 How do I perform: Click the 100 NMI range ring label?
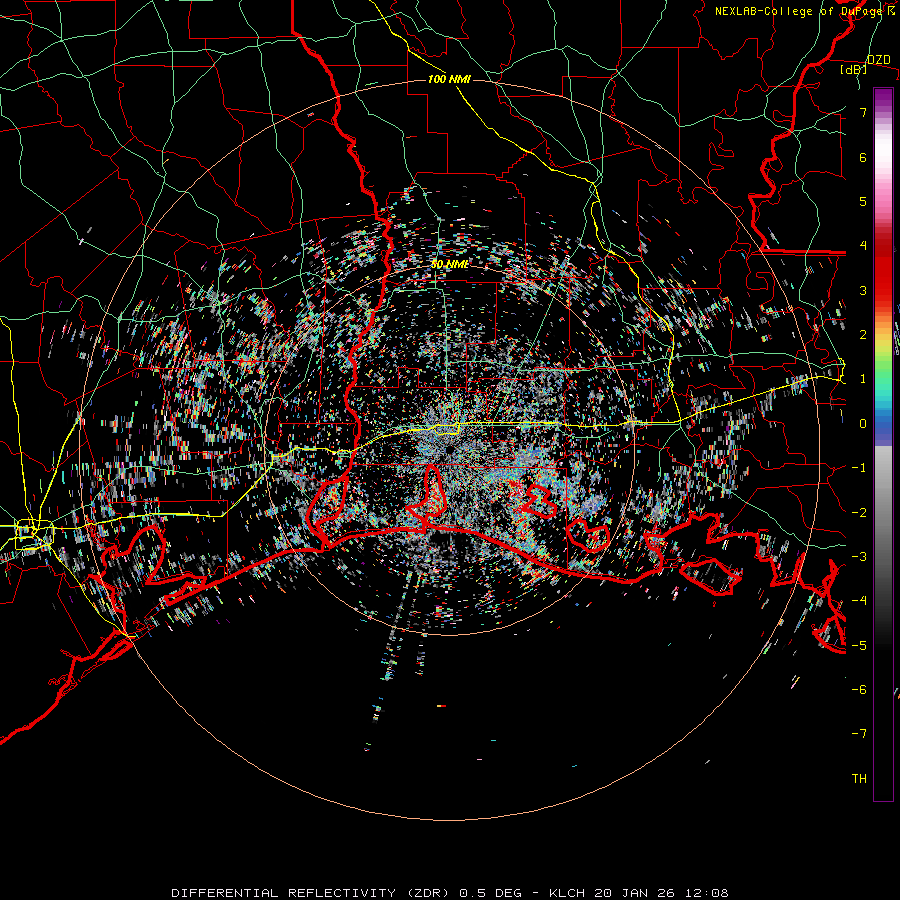tap(449, 79)
